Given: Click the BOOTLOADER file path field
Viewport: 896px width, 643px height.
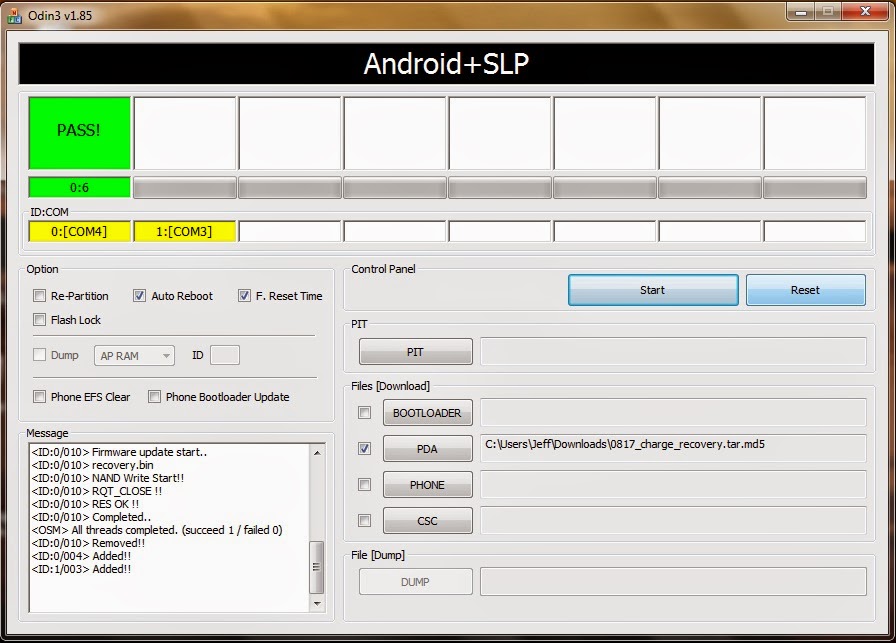Looking at the screenshot, I should coord(673,412).
